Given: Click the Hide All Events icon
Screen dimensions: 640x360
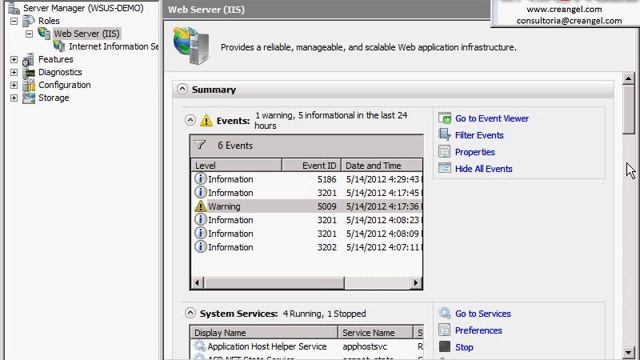Looking at the screenshot, I should [444, 168].
